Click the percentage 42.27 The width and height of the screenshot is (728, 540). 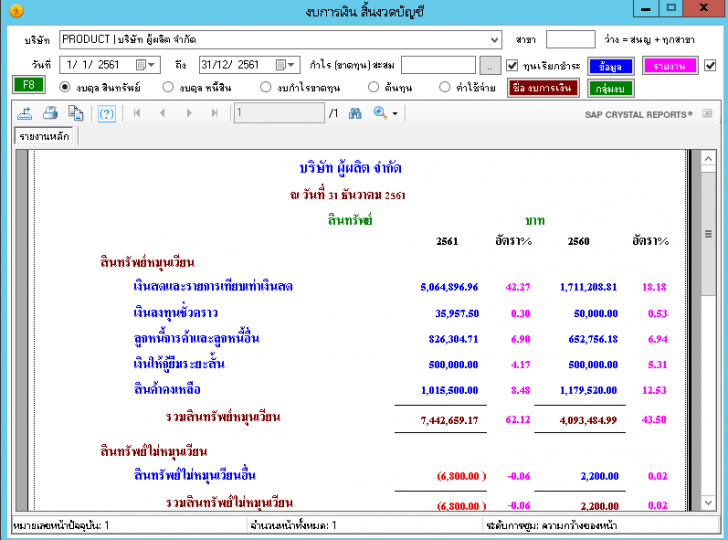pos(518,287)
